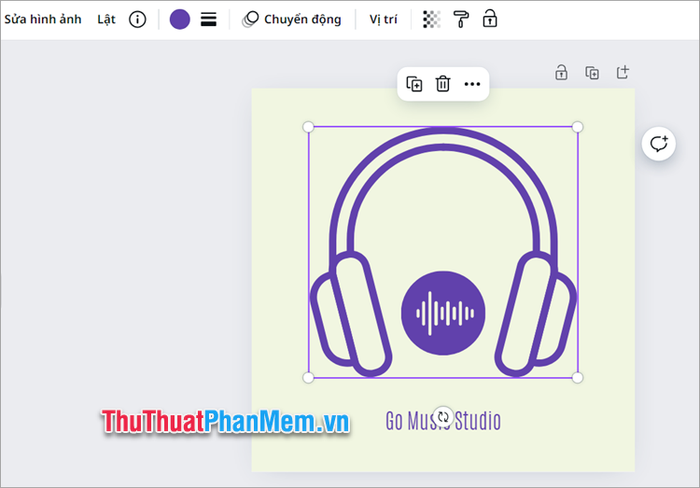Click the info circle icon
The height and width of the screenshot is (488, 700).
pos(138,19)
